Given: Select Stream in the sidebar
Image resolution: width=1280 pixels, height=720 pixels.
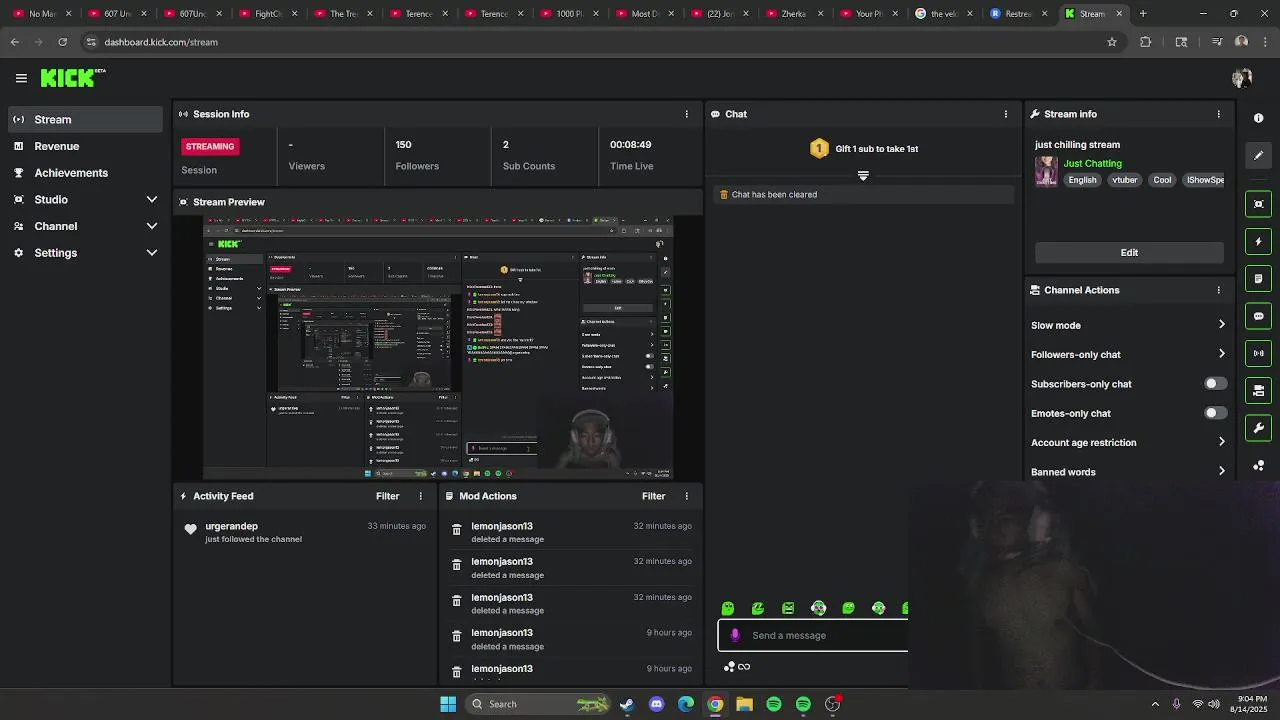Looking at the screenshot, I should point(85,119).
